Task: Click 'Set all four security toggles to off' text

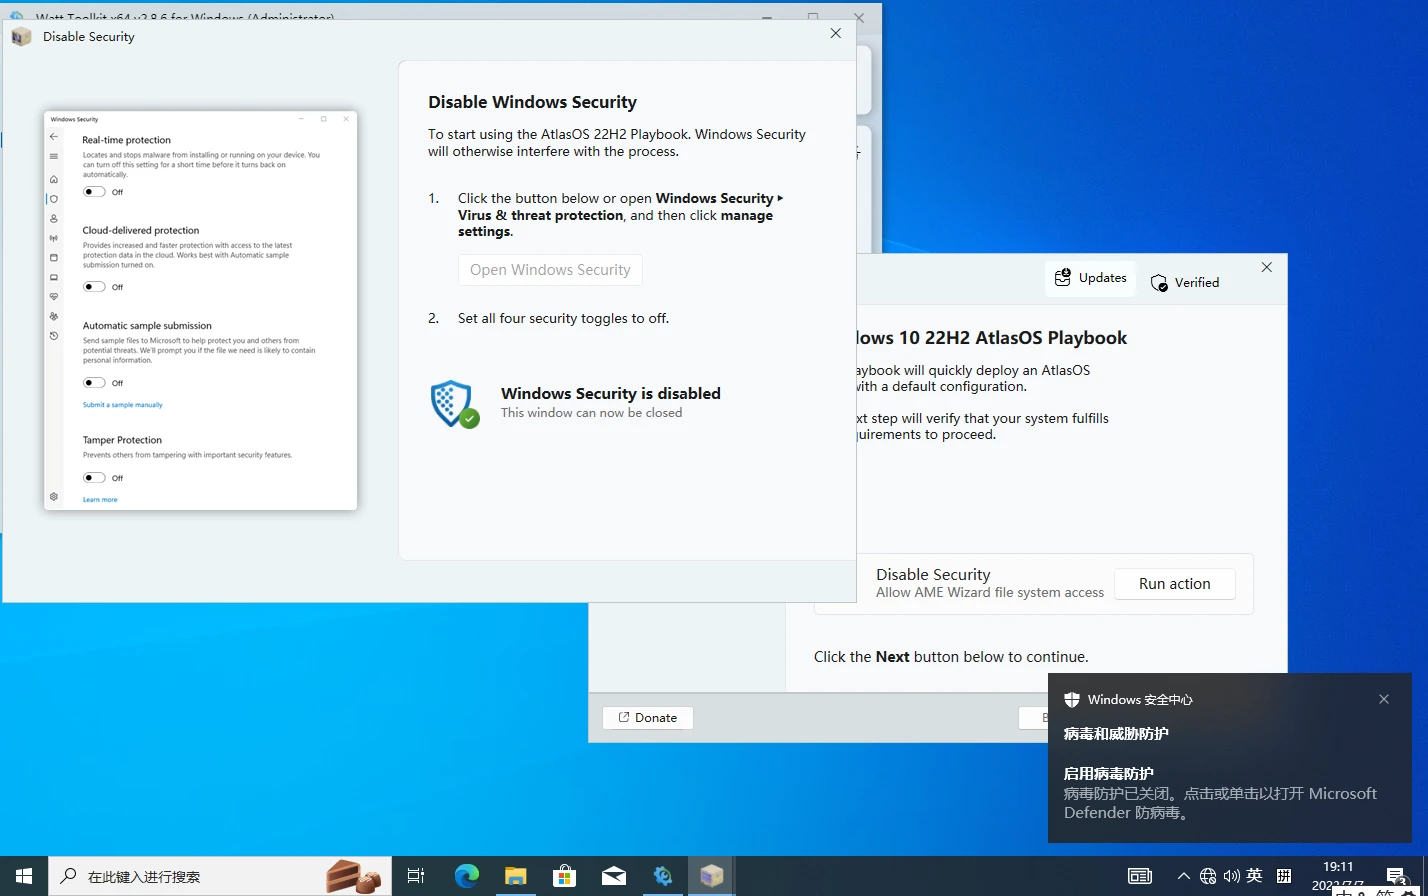Action: click(x=563, y=318)
